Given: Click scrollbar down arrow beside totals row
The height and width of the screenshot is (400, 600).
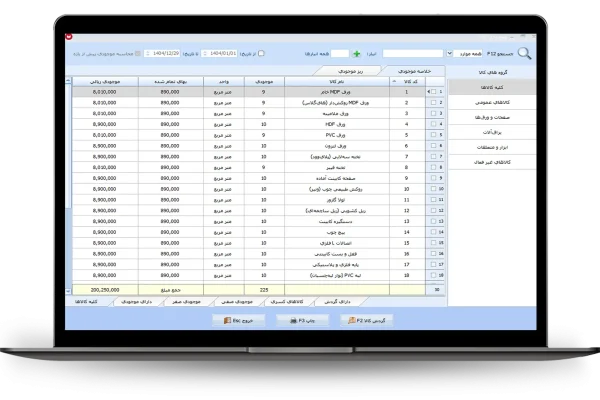Looking at the screenshot, I should (68, 291).
